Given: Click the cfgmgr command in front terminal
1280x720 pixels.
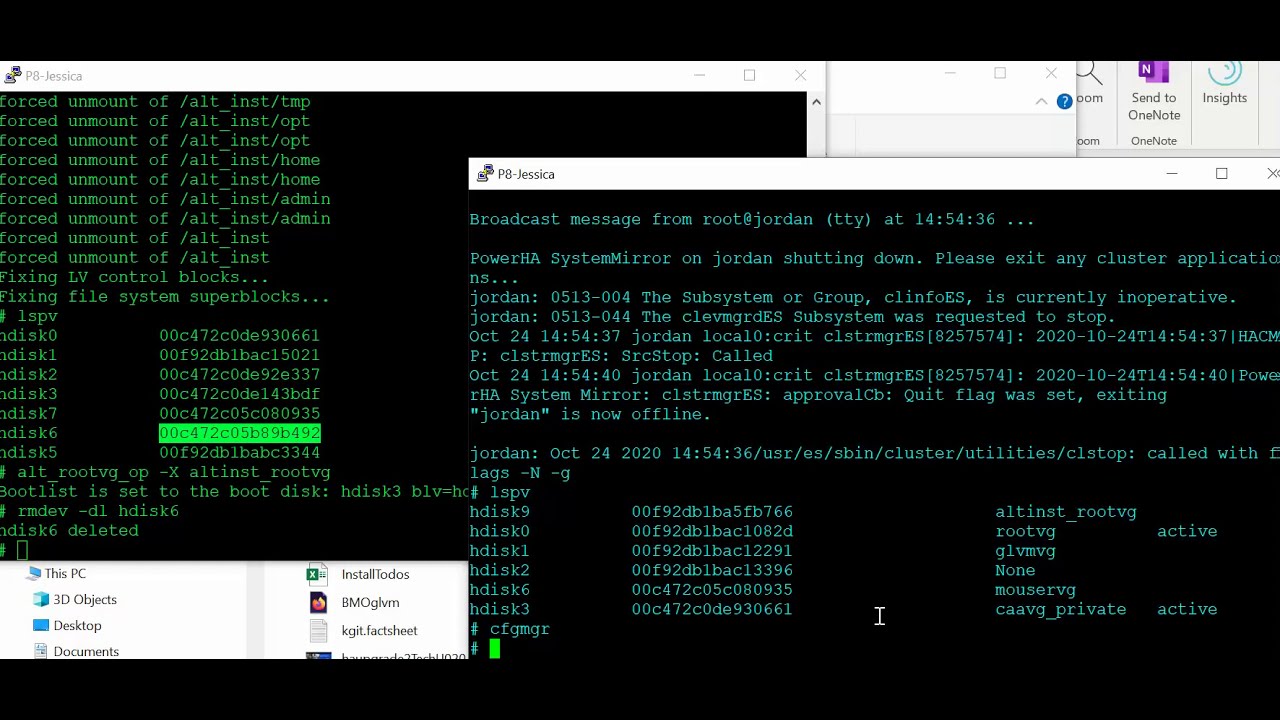Looking at the screenshot, I should [x=520, y=629].
